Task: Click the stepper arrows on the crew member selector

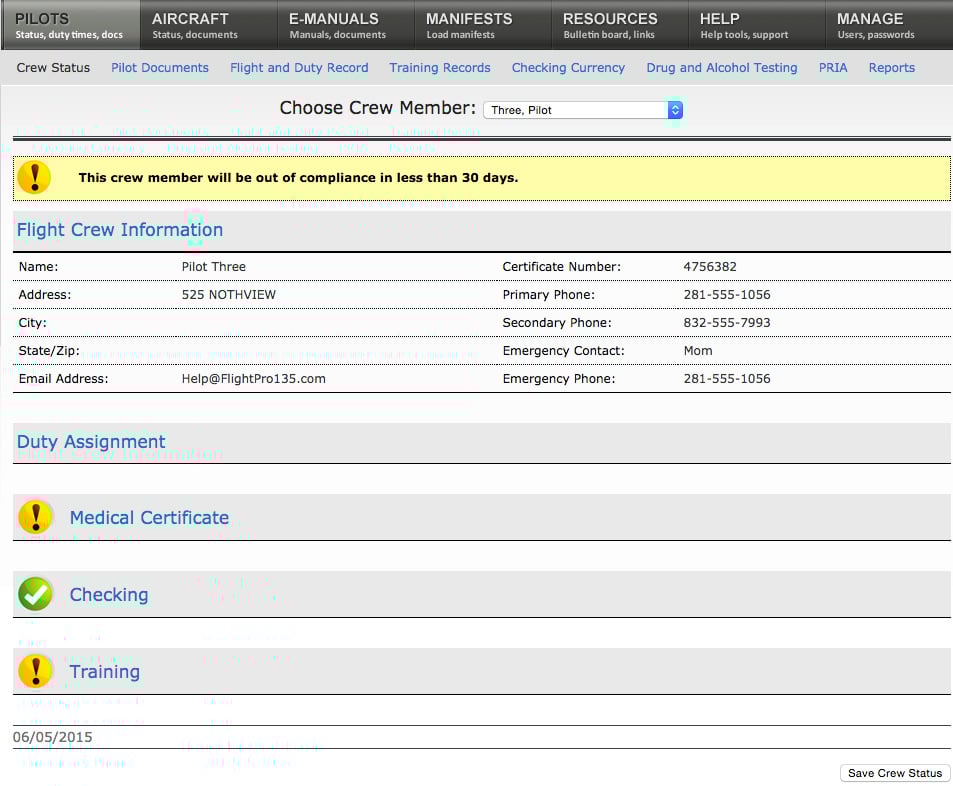Action: tap(676, 110)
